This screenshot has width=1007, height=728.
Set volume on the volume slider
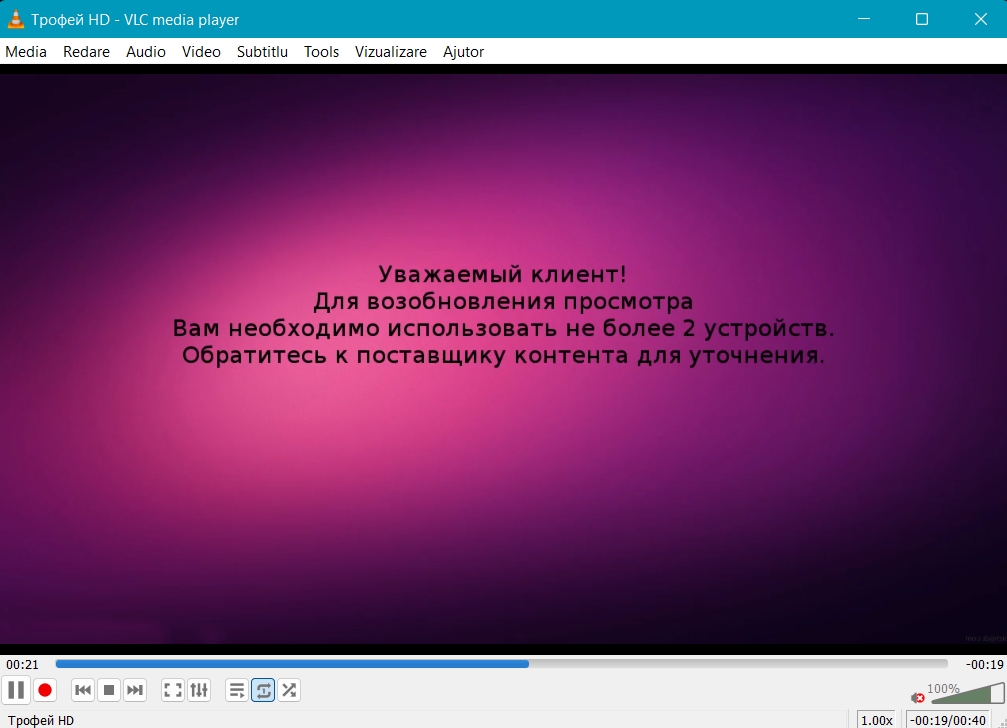click(968, 693)
